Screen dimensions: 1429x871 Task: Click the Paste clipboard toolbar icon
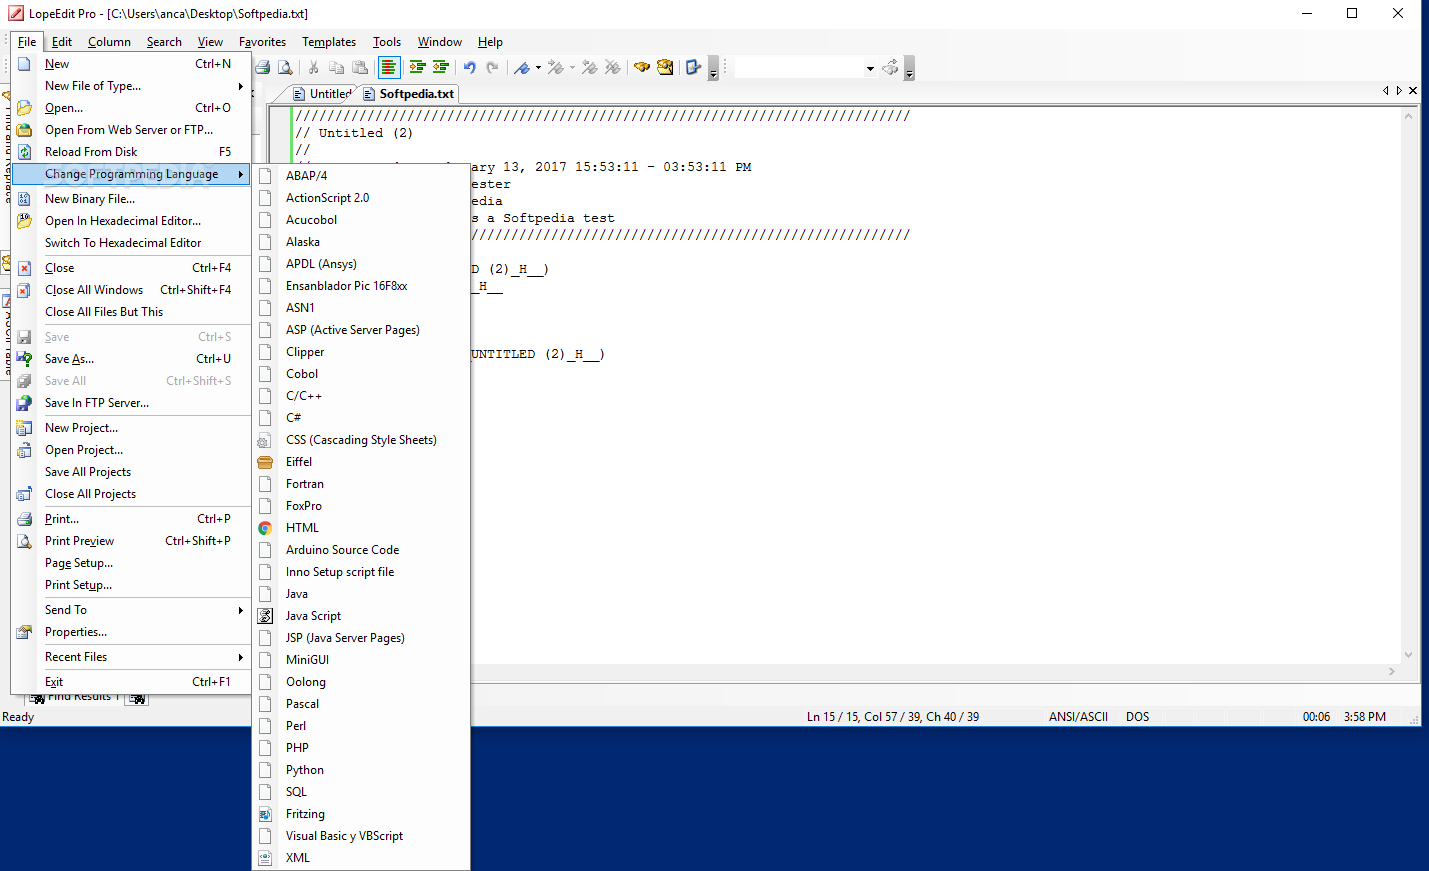[x=360, y=68]
